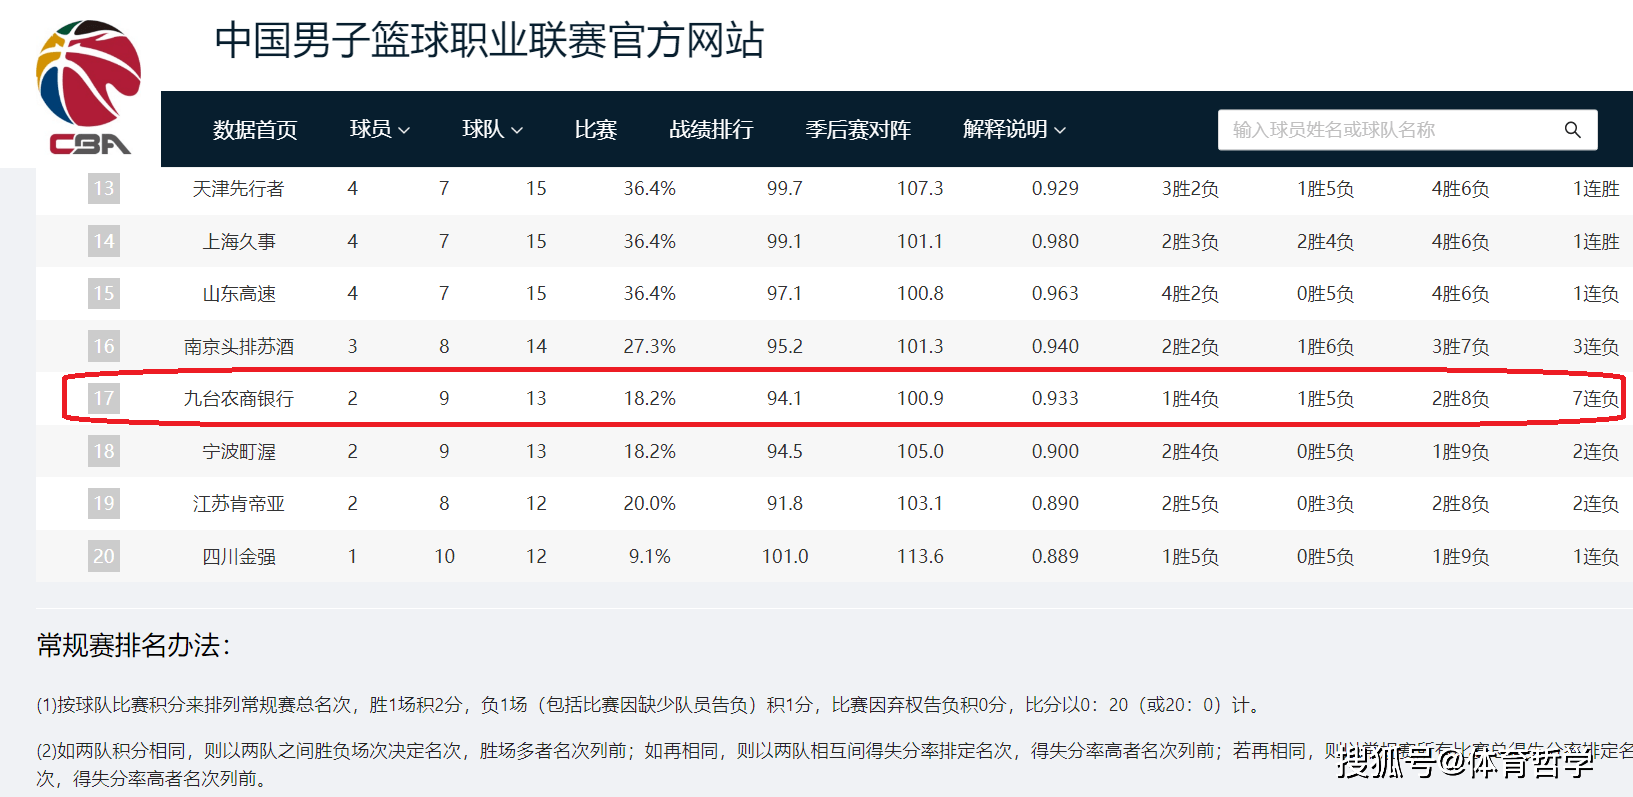Click the 宁波町渥 team name

pos(239,452)
